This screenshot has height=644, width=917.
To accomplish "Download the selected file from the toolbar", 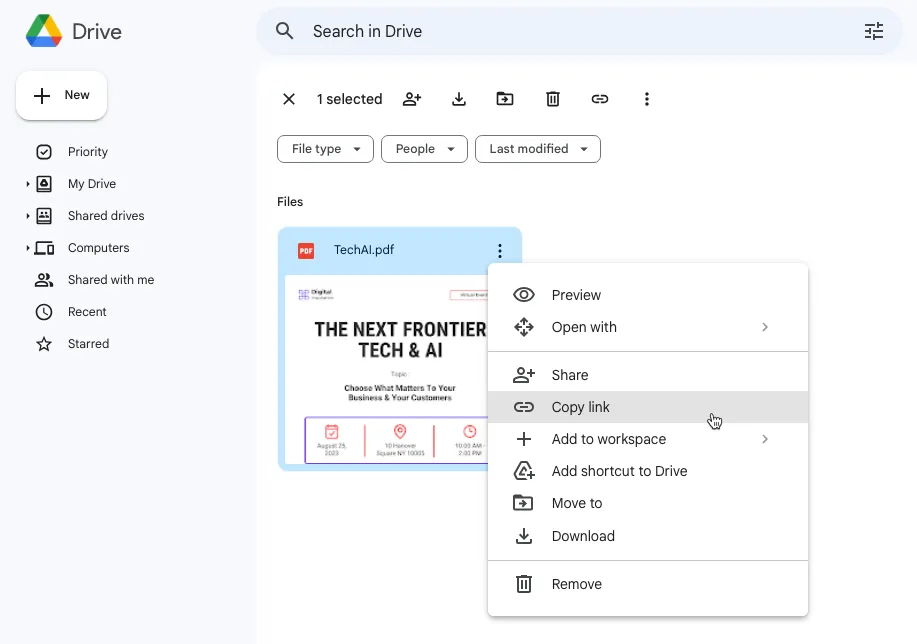I will point(458,99).
